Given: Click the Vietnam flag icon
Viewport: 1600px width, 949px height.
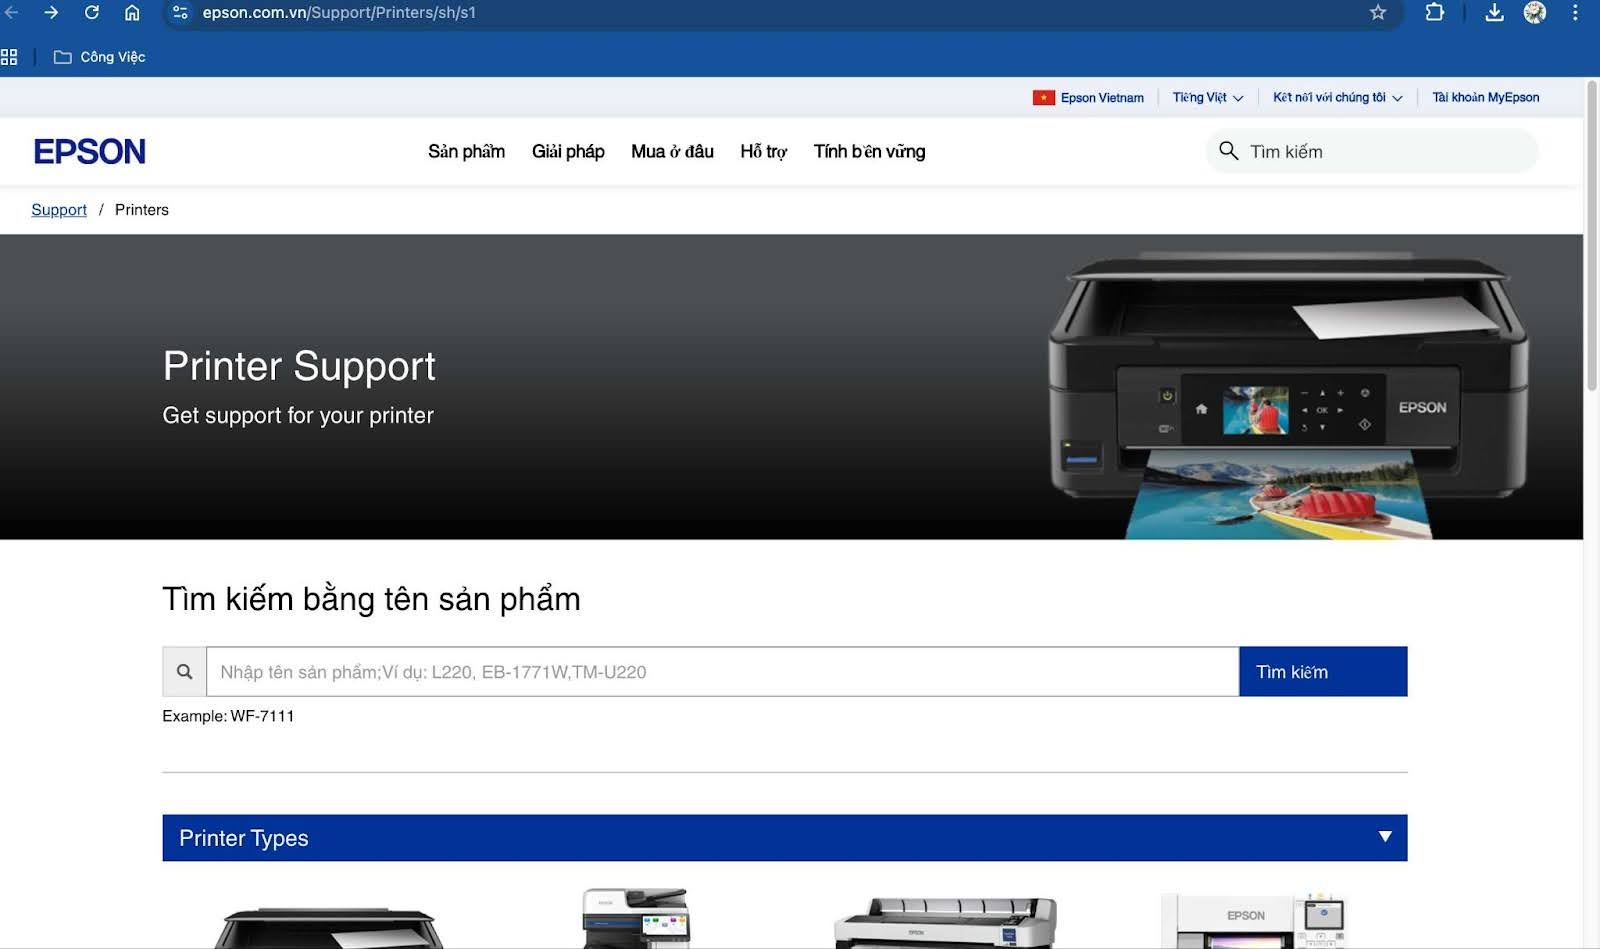Looking at the screenshot, I should [1044, 97].
